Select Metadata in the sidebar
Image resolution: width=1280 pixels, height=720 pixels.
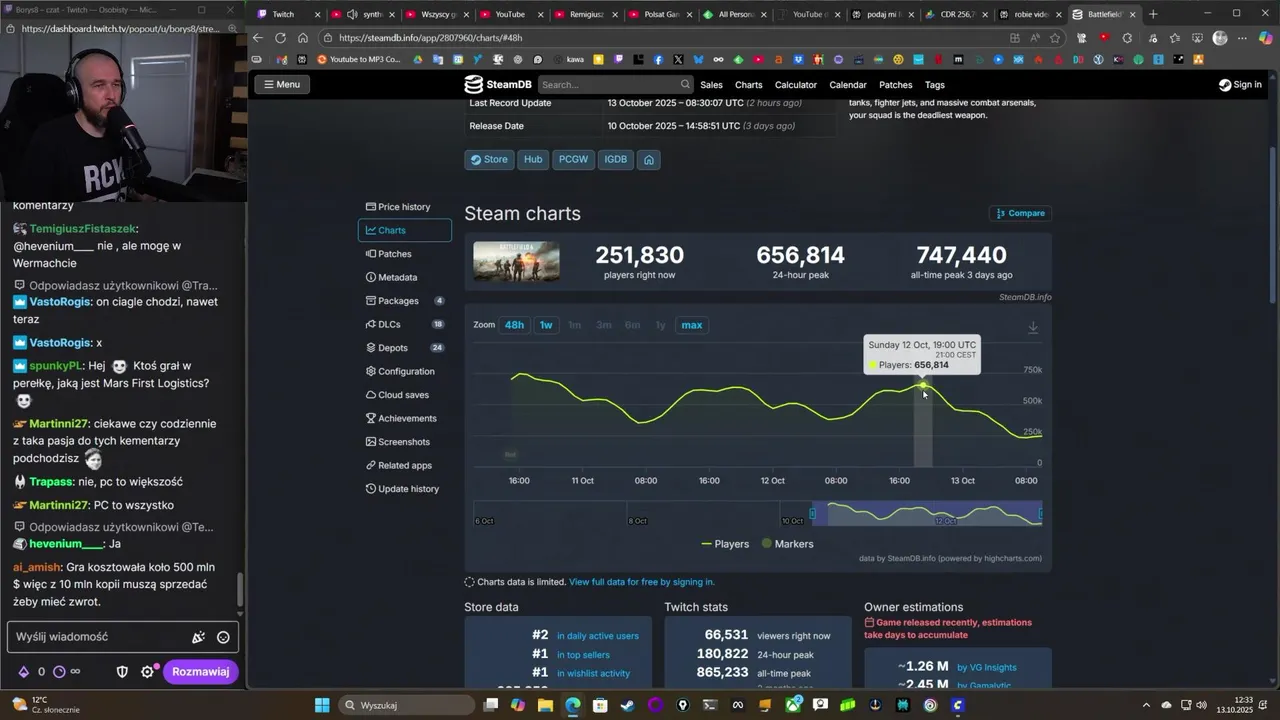point(404,277)
